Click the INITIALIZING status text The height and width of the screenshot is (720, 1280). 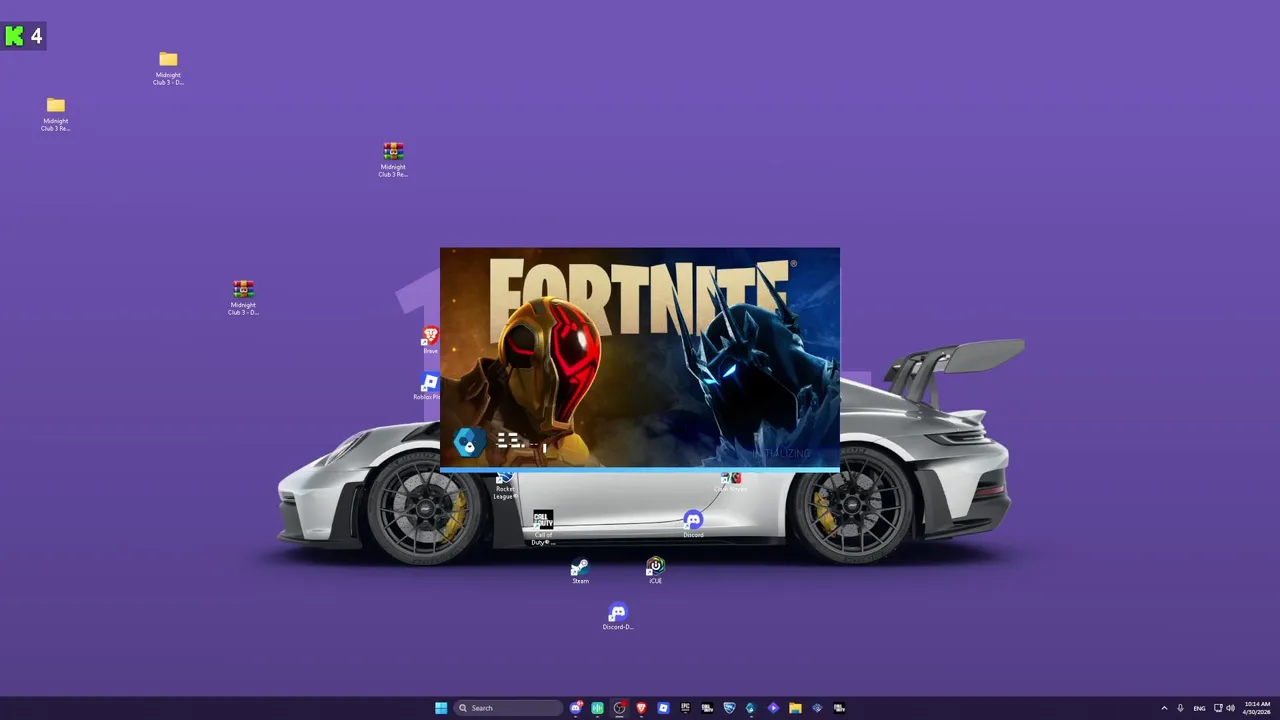pos(783,453)
